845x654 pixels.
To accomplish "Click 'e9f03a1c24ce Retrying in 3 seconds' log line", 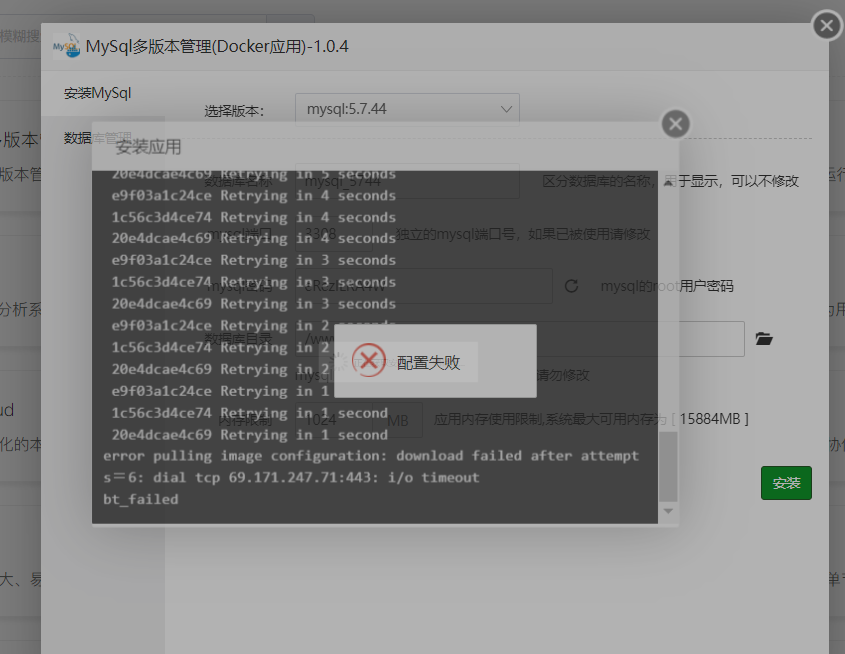I will pyautogui.click(x=254, y=260).
